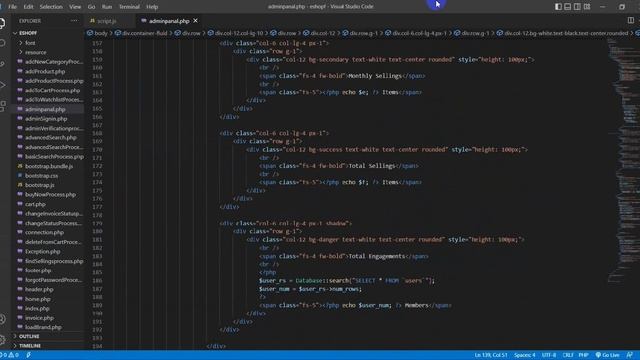Toggle secondary side bar layout icon

577,7
